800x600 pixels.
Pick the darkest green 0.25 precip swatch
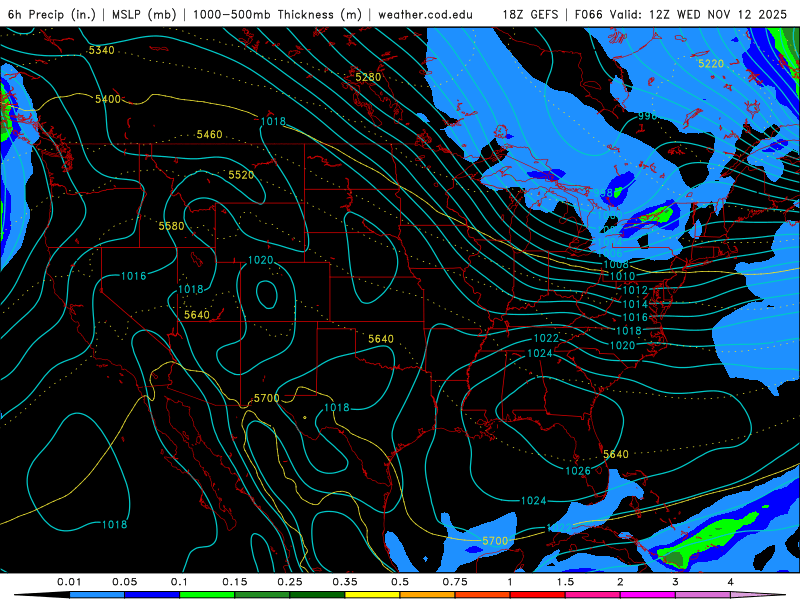pyautogui.click(x=318, y=595)
